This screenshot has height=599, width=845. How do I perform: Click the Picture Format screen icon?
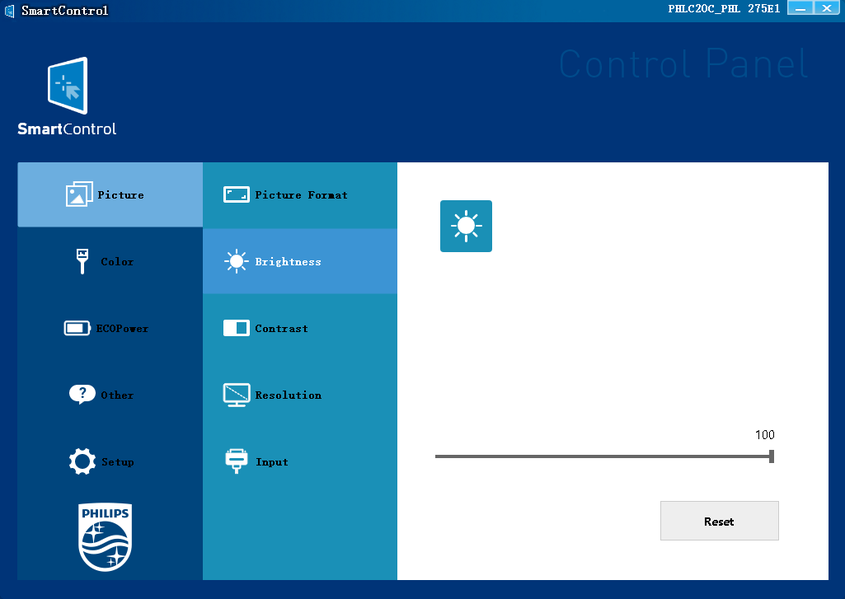tap(236, 194)
